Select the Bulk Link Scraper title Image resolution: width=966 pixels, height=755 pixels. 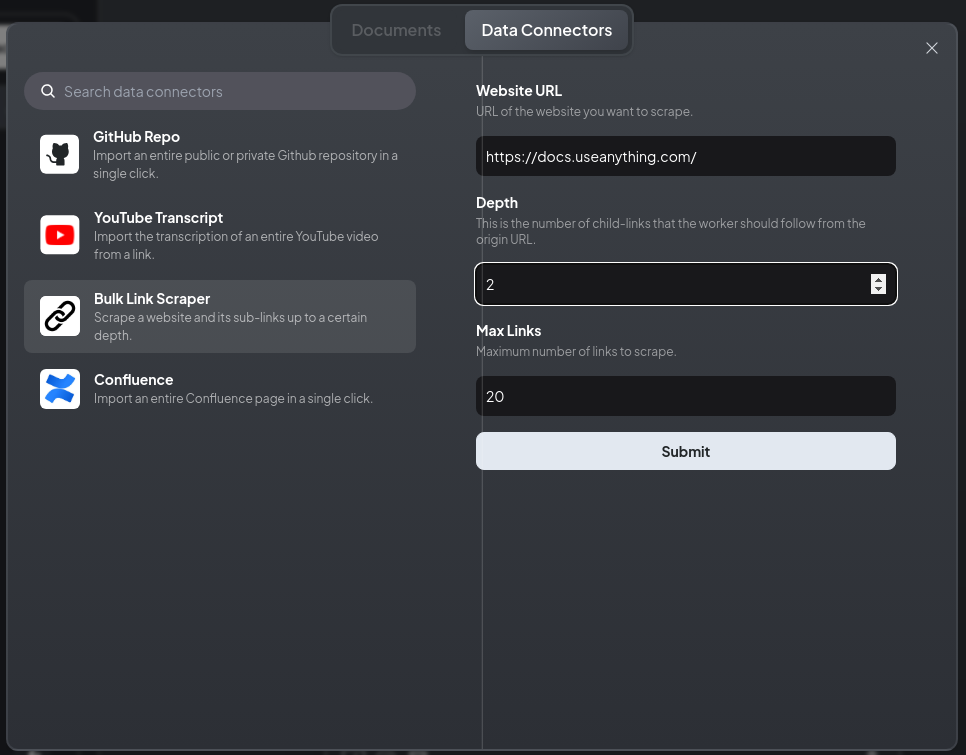click(152, 299)
